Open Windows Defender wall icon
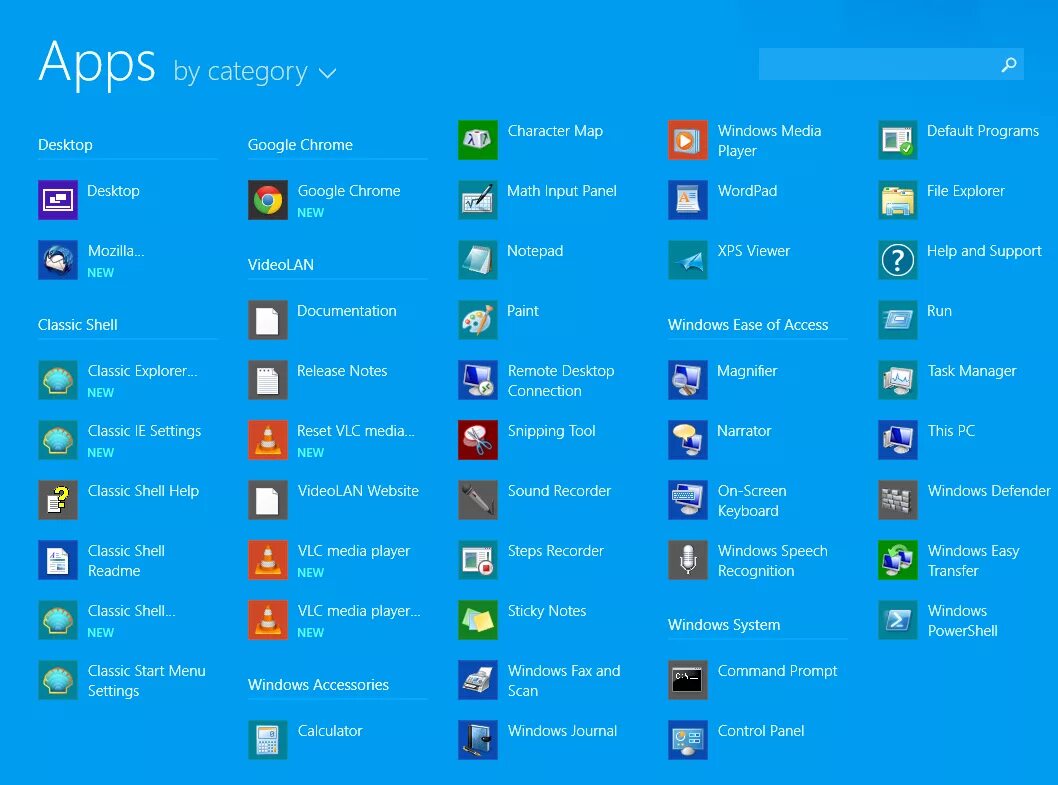This screenshot has width=1058, height=785. tap(898, 500)
